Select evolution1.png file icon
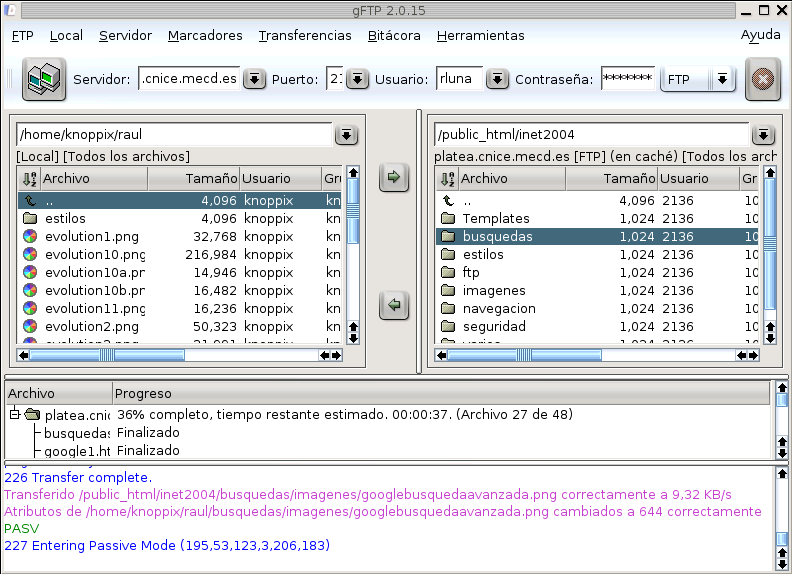Viewport: 792px width, 574px height. (x=30, y=237)
